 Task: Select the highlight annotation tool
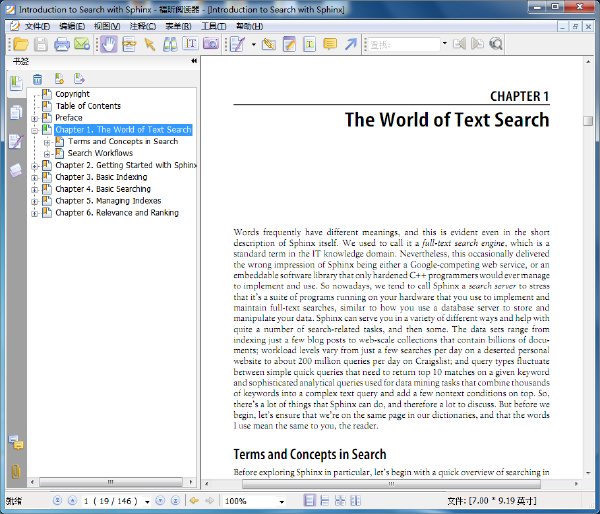tap(238, 44)
